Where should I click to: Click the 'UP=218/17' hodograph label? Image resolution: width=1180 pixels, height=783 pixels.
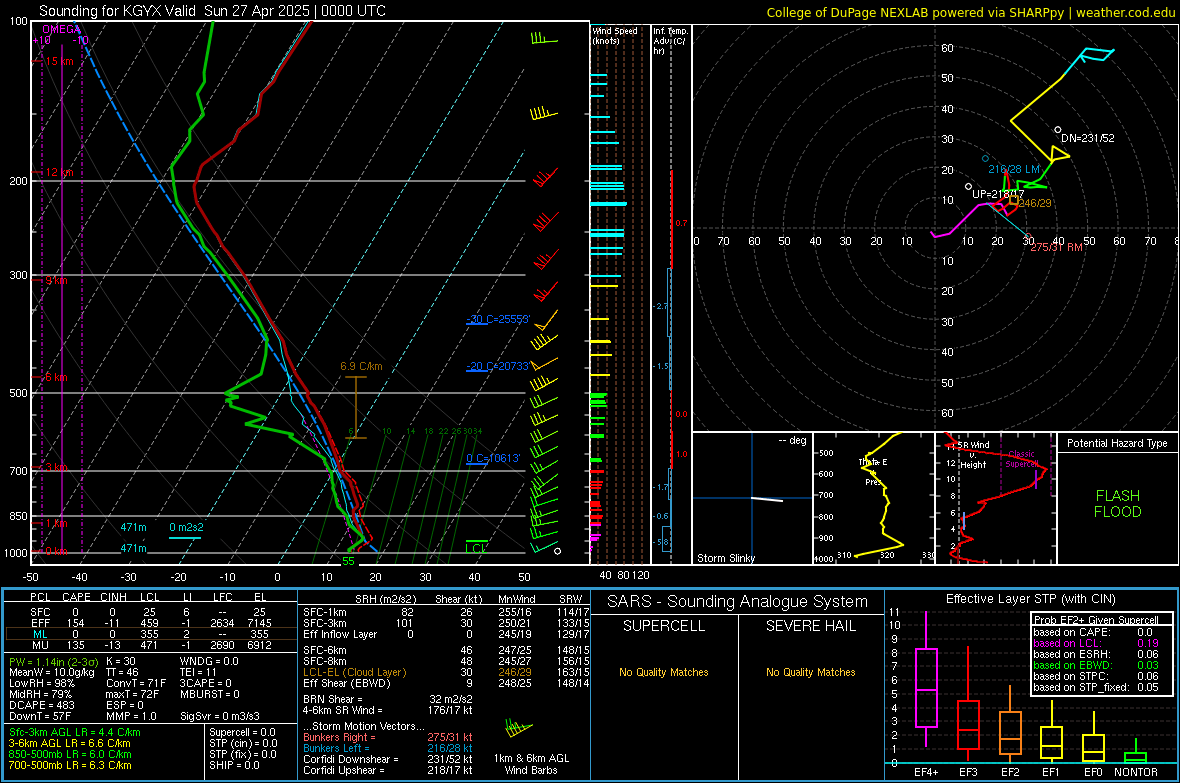[x=998, y=194]
